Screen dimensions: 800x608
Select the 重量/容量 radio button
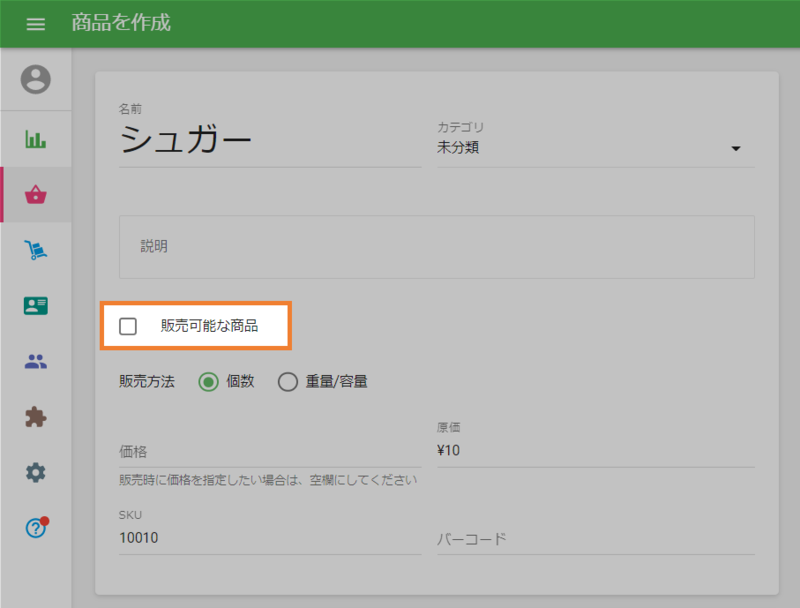[x=288, y=381]
